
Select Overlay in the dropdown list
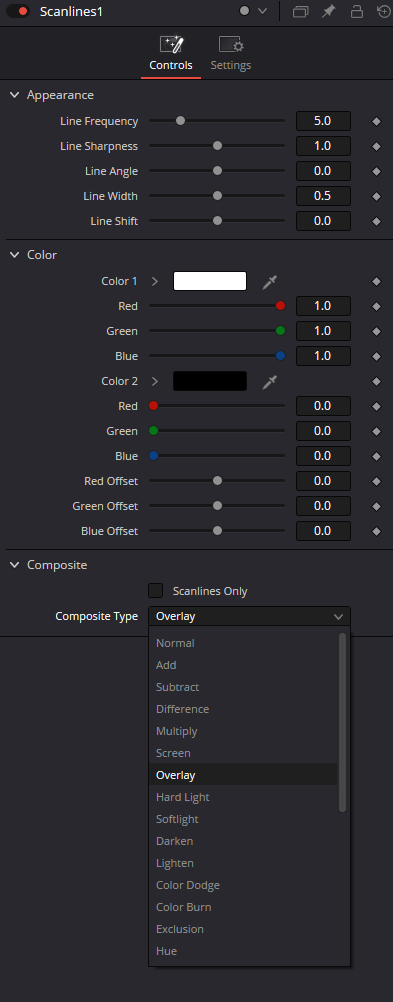(243, 775)
